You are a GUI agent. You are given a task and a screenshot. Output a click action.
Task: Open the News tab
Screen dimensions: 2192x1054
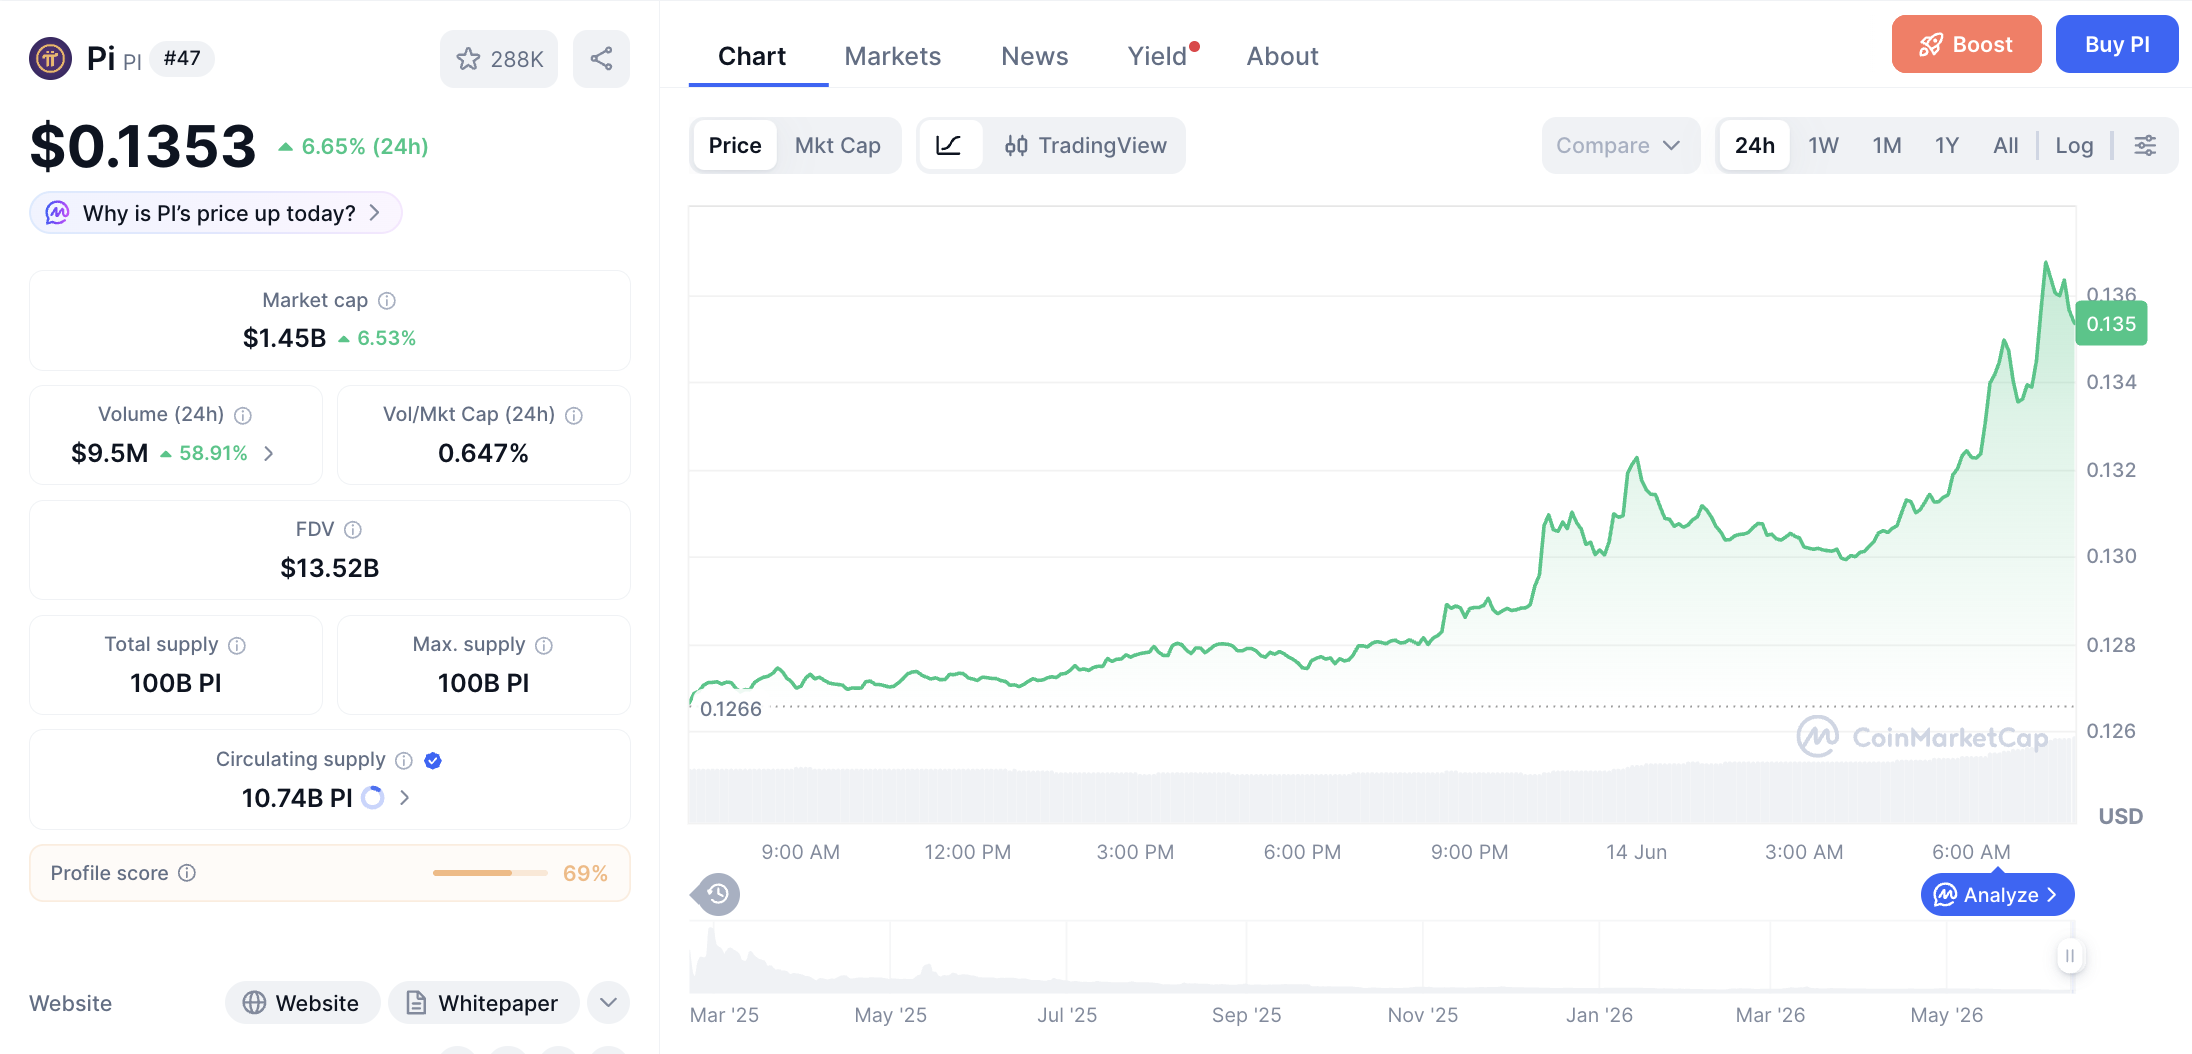pos(1035,57)
